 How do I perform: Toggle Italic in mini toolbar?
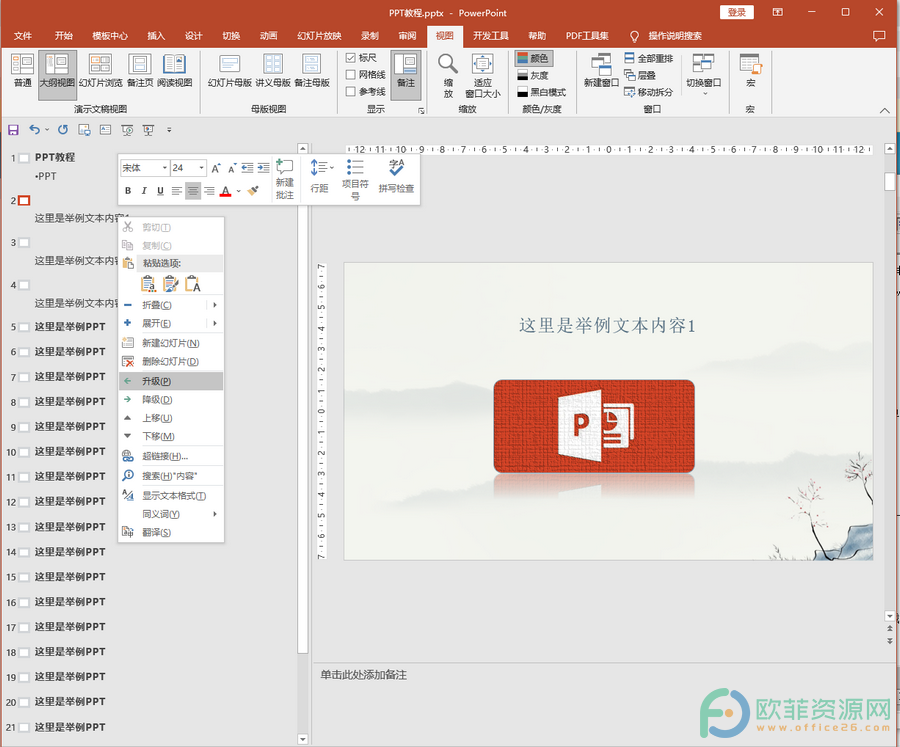pos(144,191)
